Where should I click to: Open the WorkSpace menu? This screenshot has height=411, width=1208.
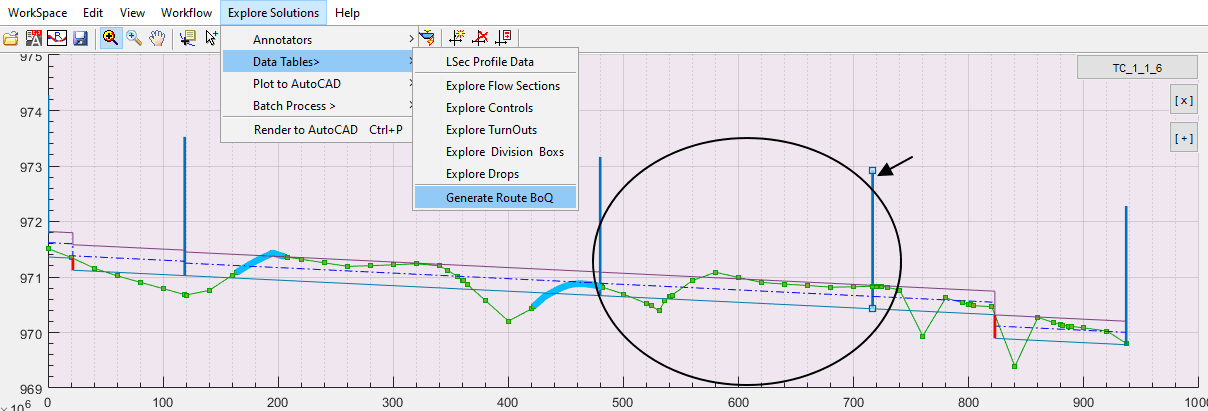click(x=38, y=13)
